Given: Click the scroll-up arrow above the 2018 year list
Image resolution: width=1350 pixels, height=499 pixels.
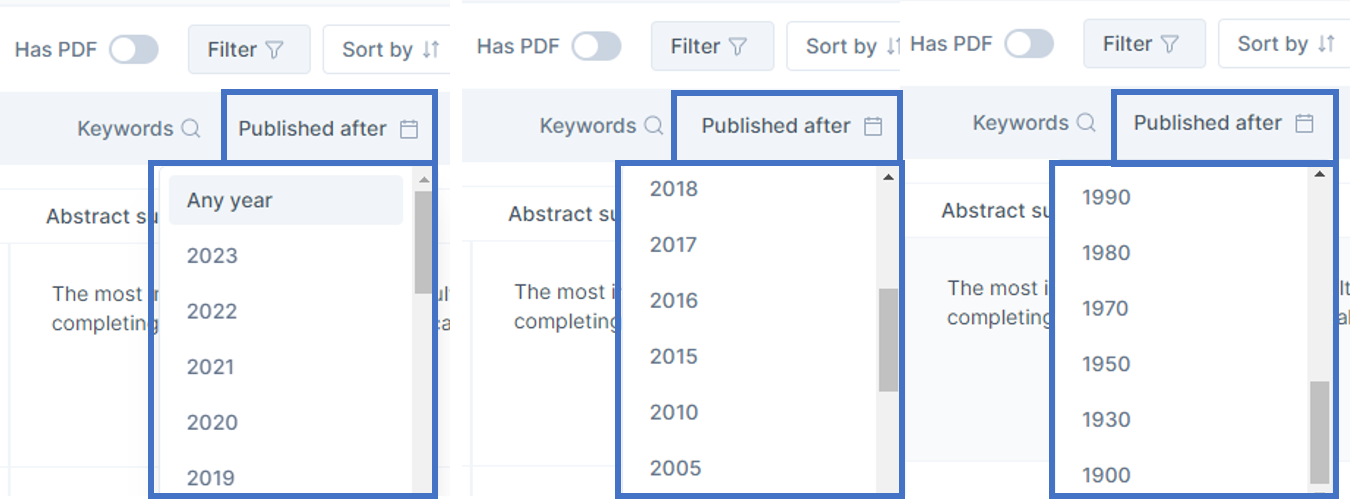Looking at the screenshot, I should coord(888,178).
